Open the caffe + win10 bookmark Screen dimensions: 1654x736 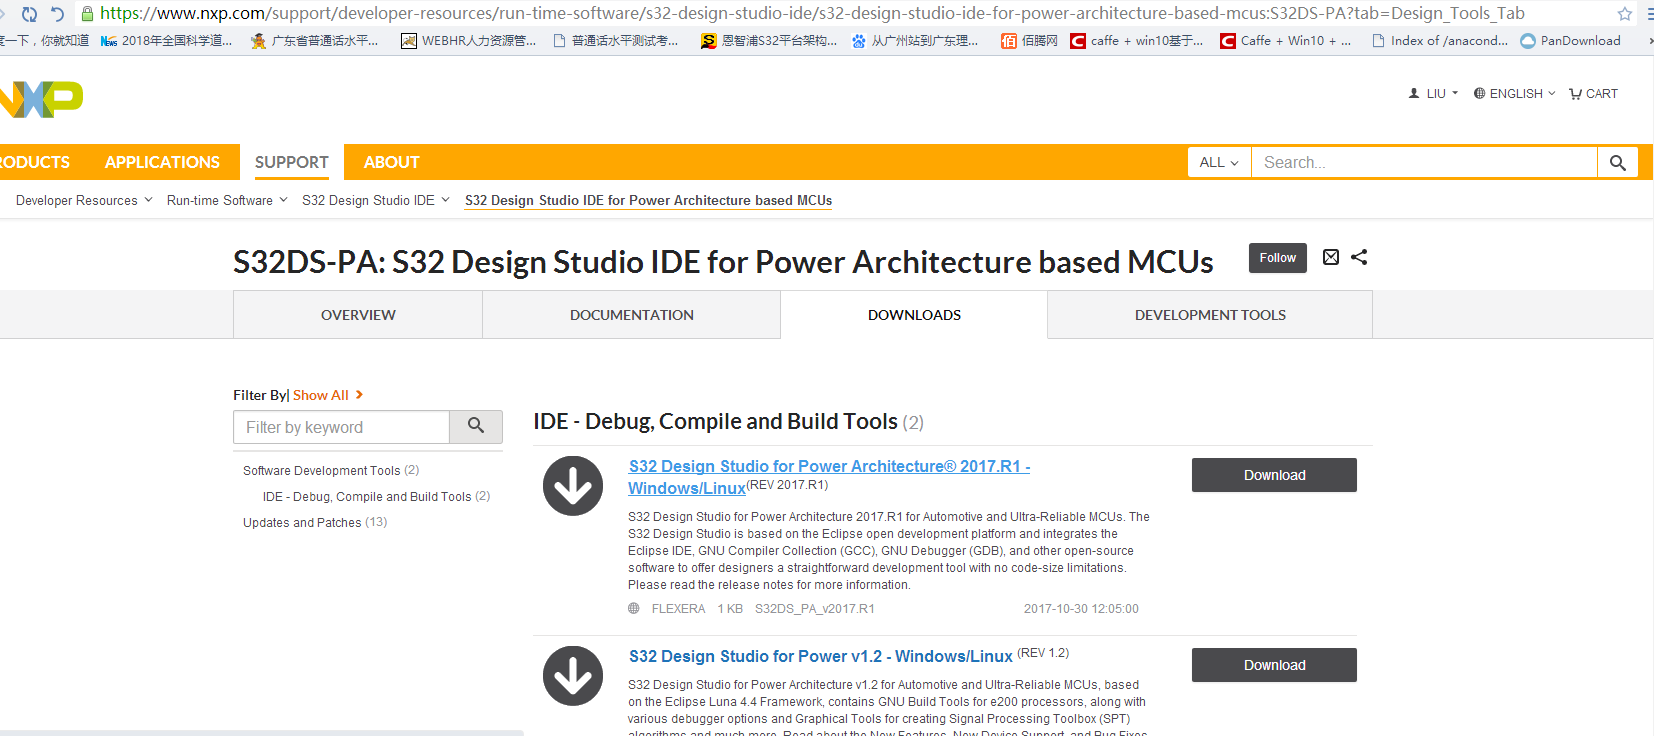[x=1137, y=41]
